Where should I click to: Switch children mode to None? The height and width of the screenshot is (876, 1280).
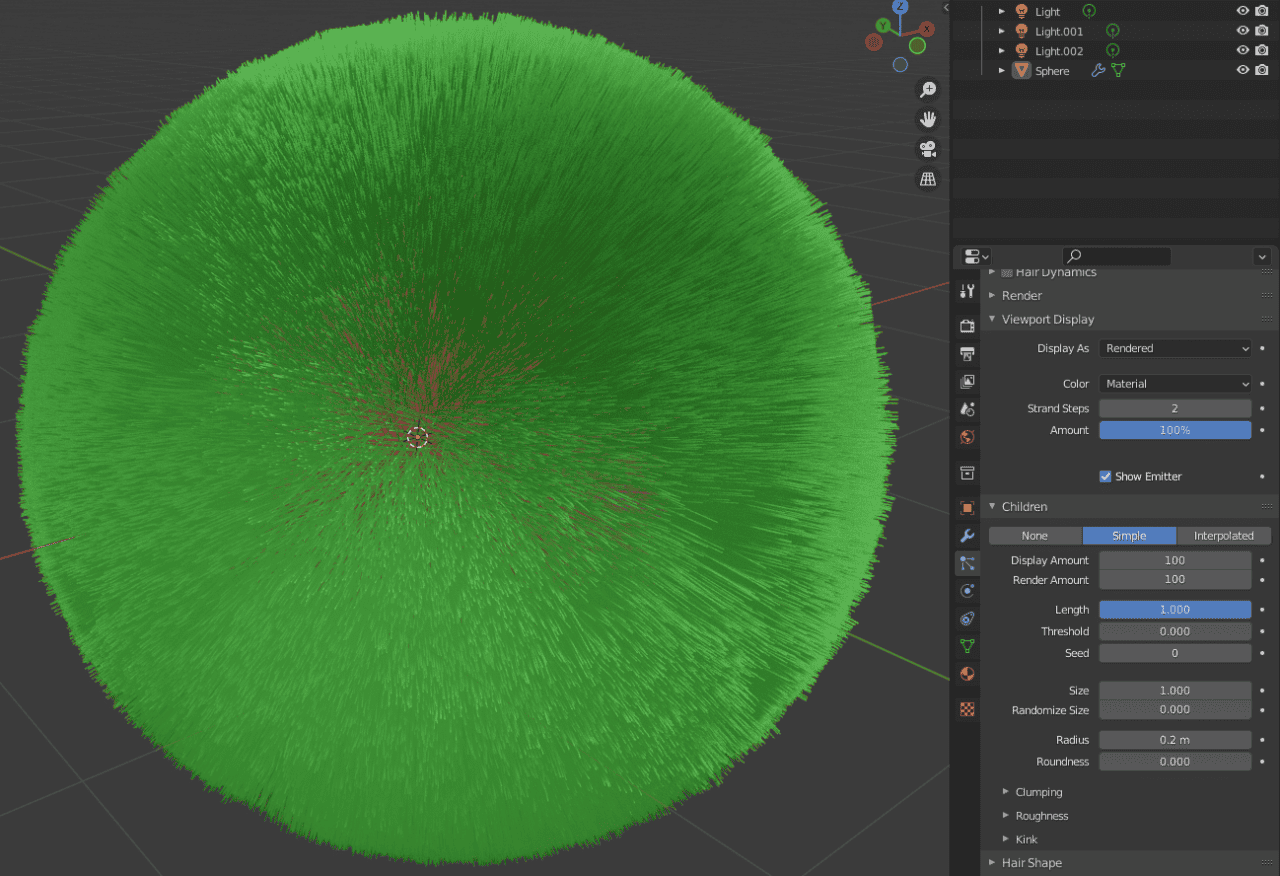coord(1035,535)
